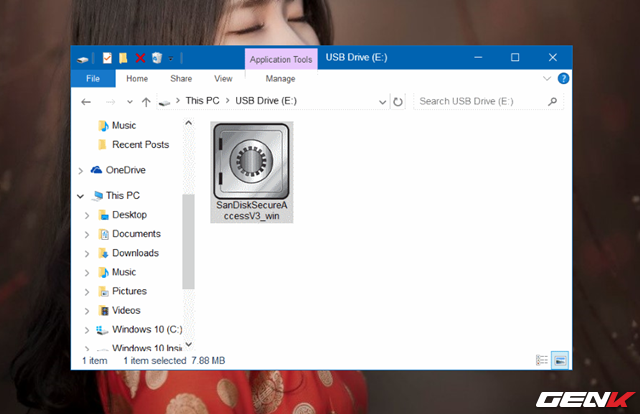Screen dimensions: 640x414
Task: Click the red Delete quick access icon
Action: (140, 58)
